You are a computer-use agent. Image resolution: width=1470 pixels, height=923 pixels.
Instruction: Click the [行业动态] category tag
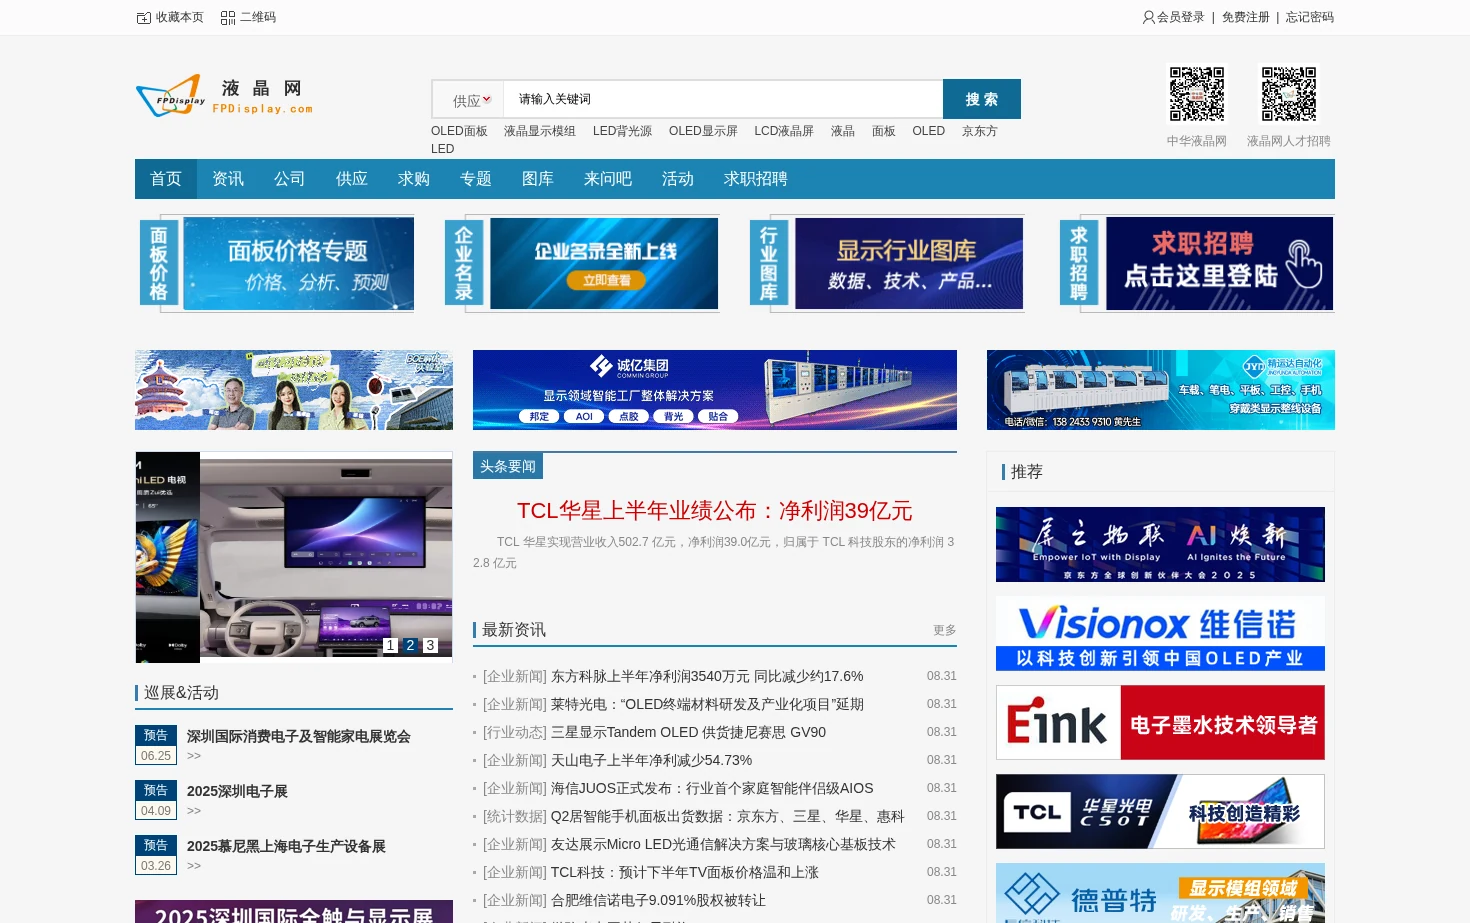515,732
